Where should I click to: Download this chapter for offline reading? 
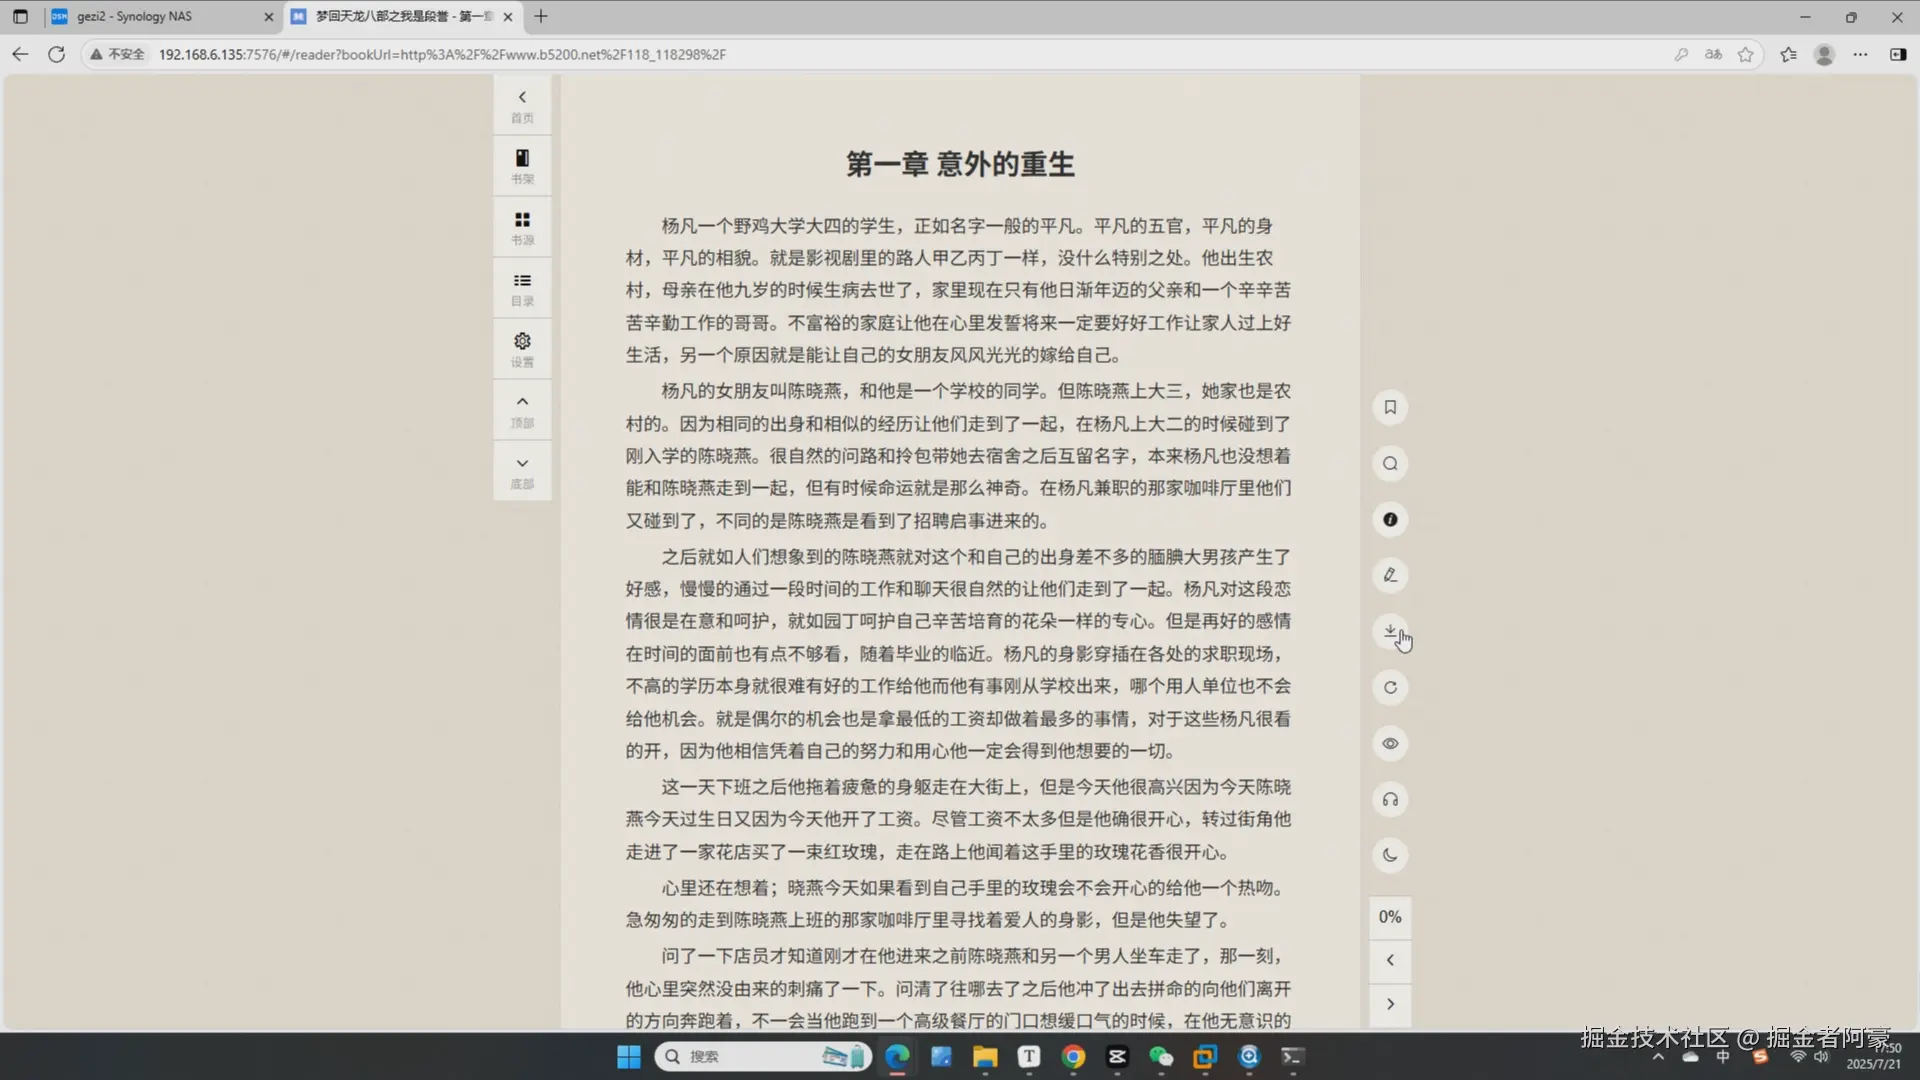1389,631
